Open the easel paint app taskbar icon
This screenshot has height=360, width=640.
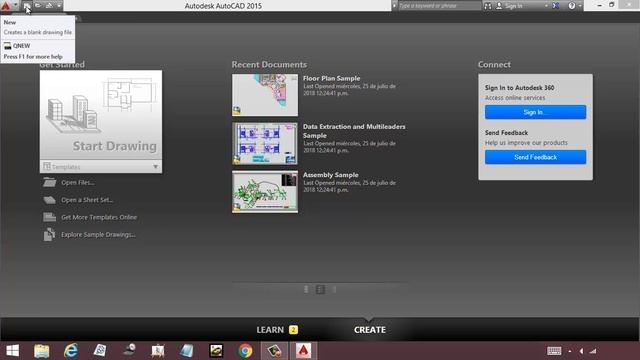coord(158,351)
